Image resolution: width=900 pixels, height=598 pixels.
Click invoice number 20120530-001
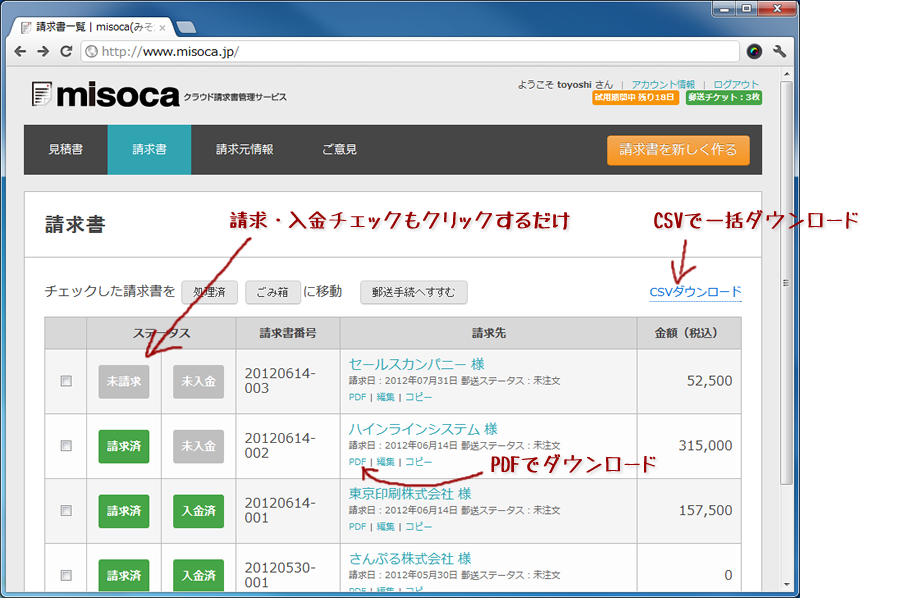(x=280, y=575)
